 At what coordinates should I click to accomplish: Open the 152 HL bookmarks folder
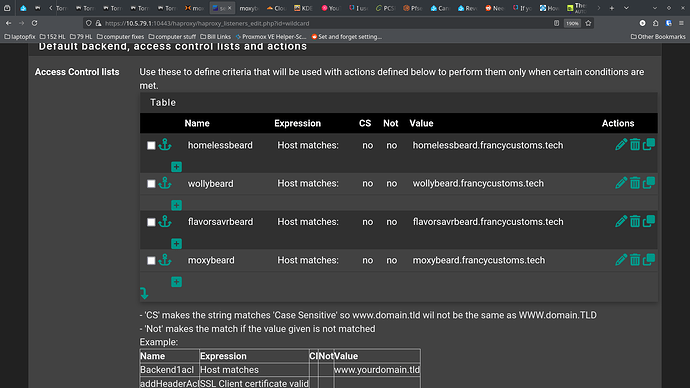click(x=52, y=37)
